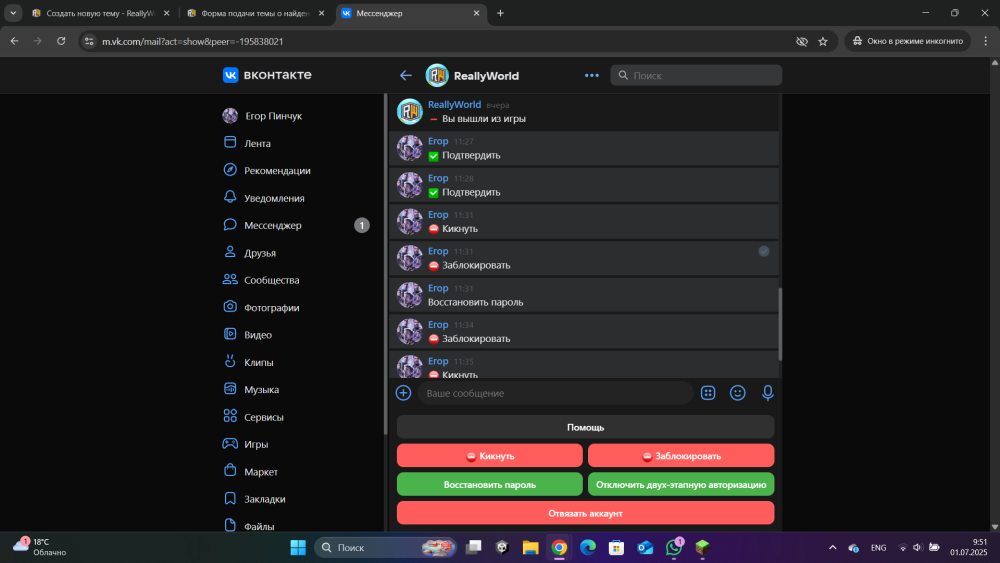Select the 11:28 Подтвердить message
The width and height of the screenshot is (1000, 563).
coord(584,186)
